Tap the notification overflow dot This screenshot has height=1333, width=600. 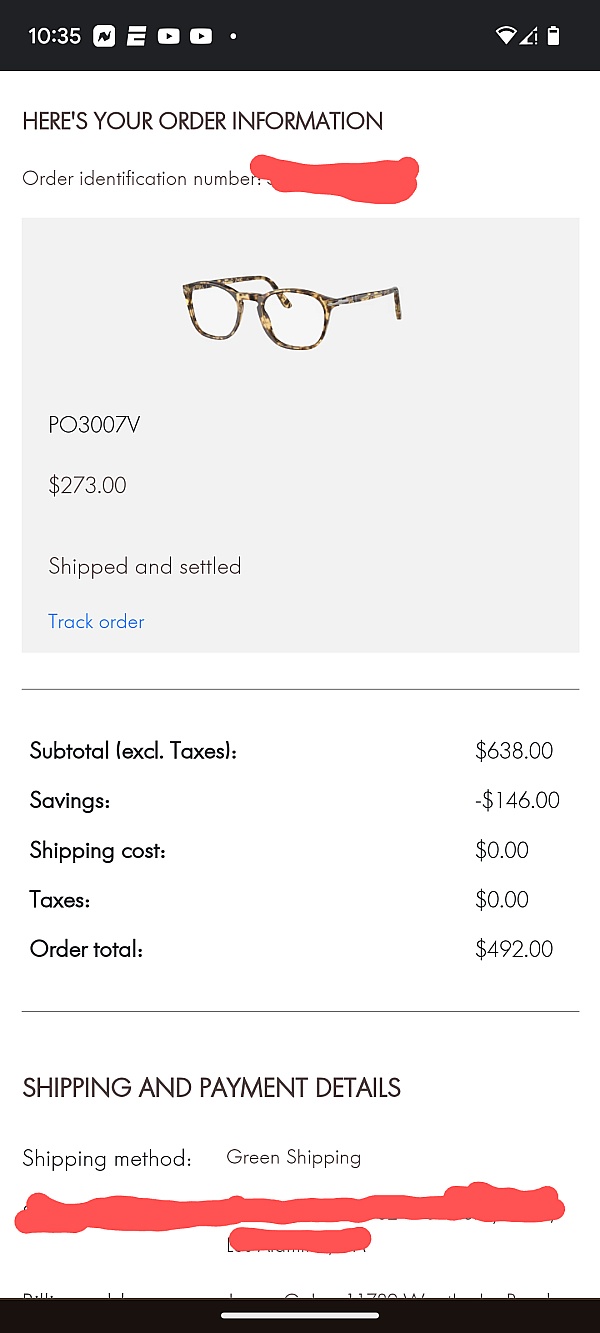pyautogui.click(x=233, y=36)
